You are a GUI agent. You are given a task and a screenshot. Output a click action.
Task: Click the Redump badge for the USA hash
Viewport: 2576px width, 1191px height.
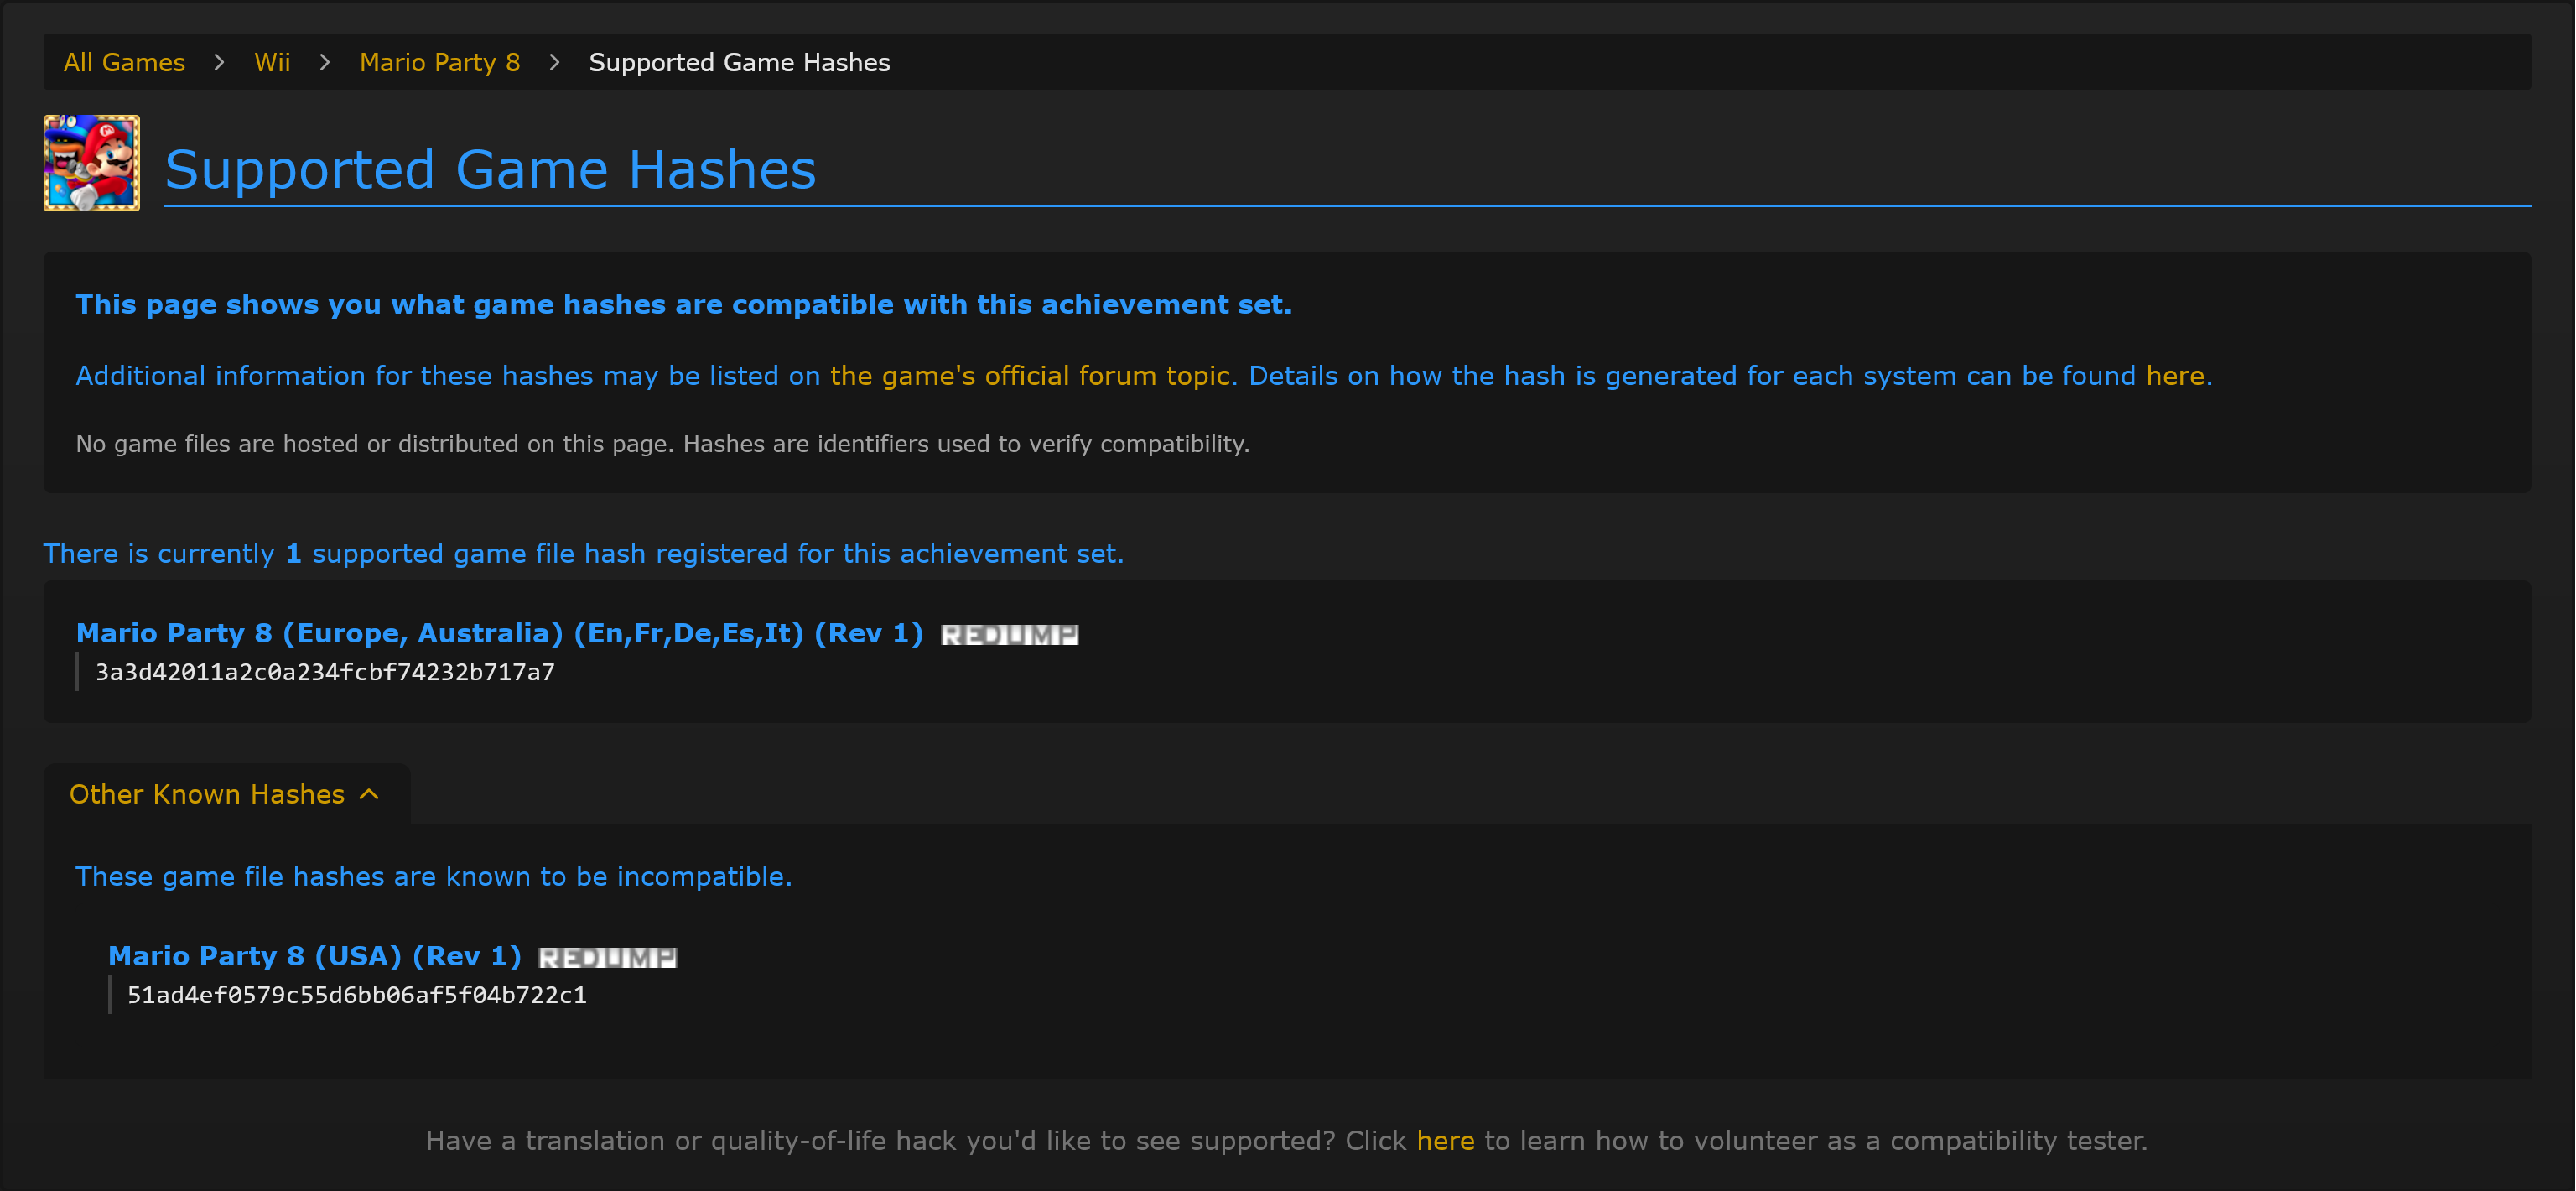coord(607,958)
